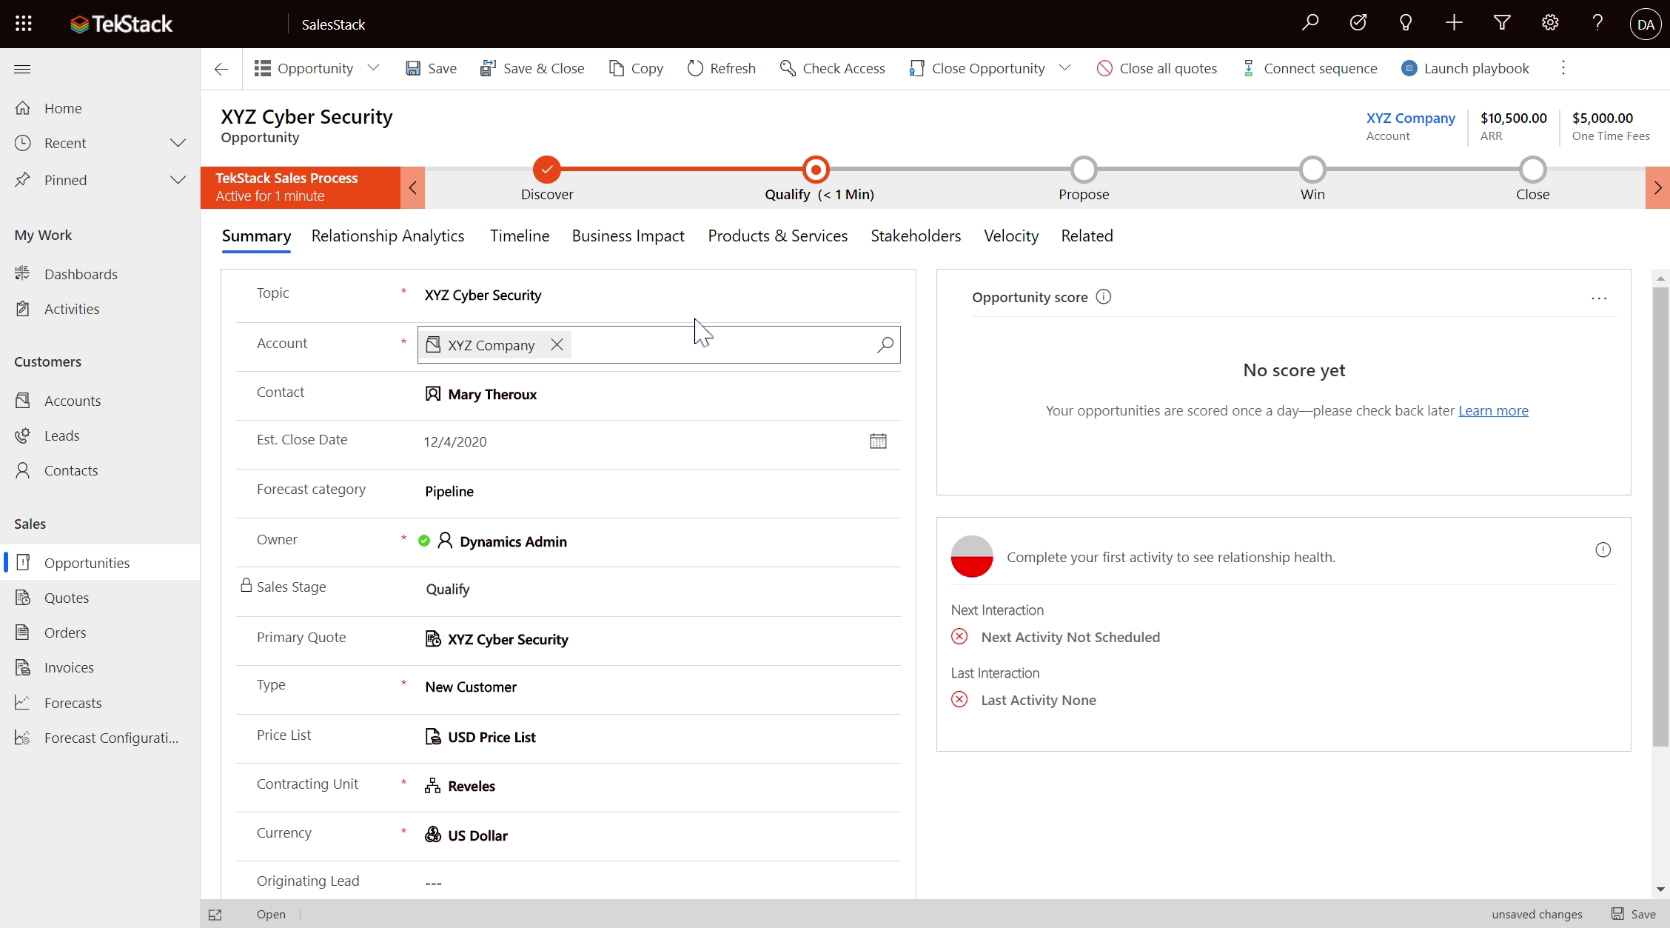Search accounts with lookup magnifier

click(x=885, y=345)
